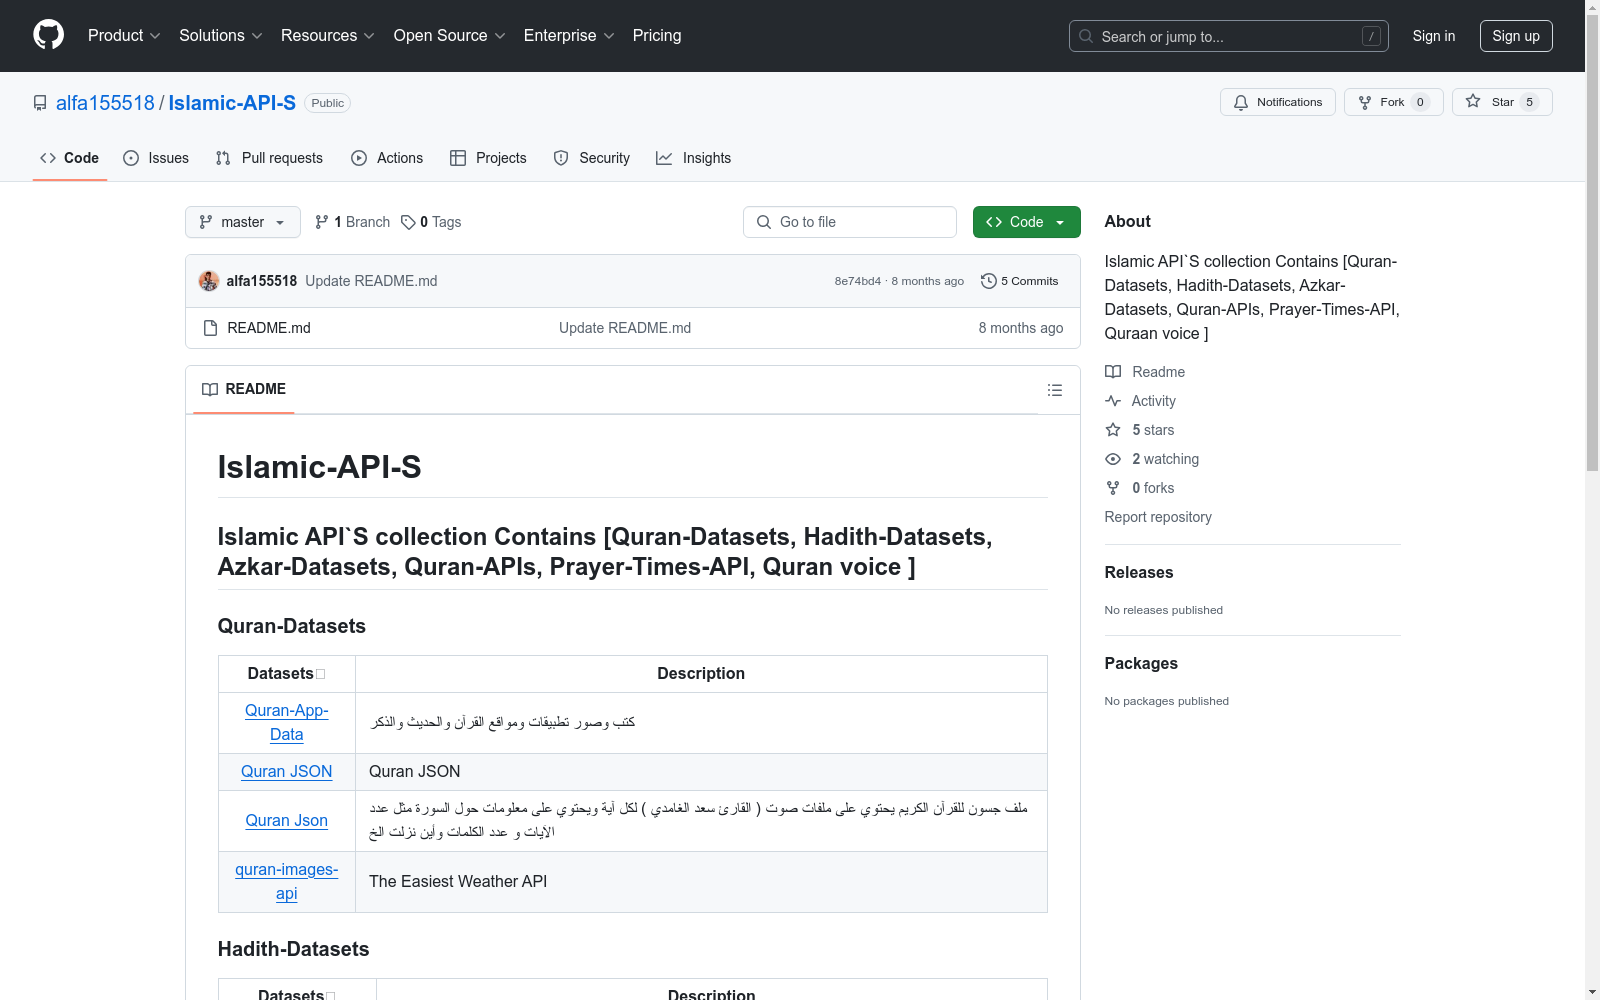This screenshot has width=1600, height=1000.
Task: Open commit hash 8e74bd4
Action: (858, 281)
